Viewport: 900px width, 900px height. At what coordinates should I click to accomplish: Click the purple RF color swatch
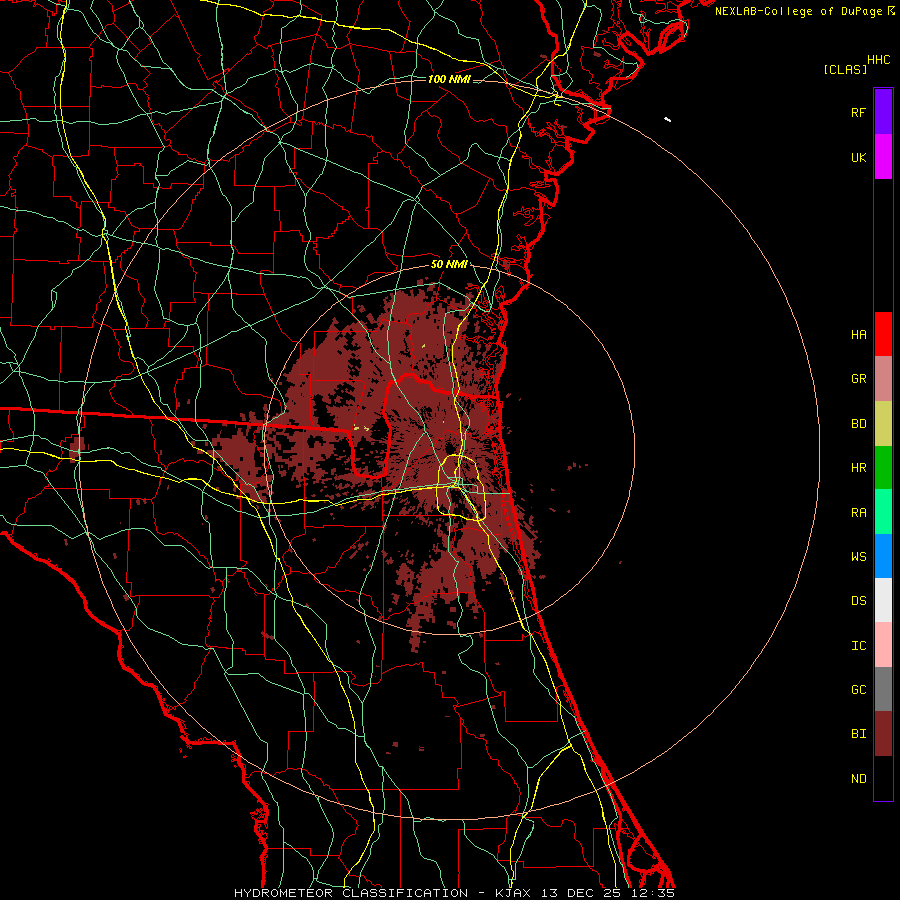click(x=883, y=111)
